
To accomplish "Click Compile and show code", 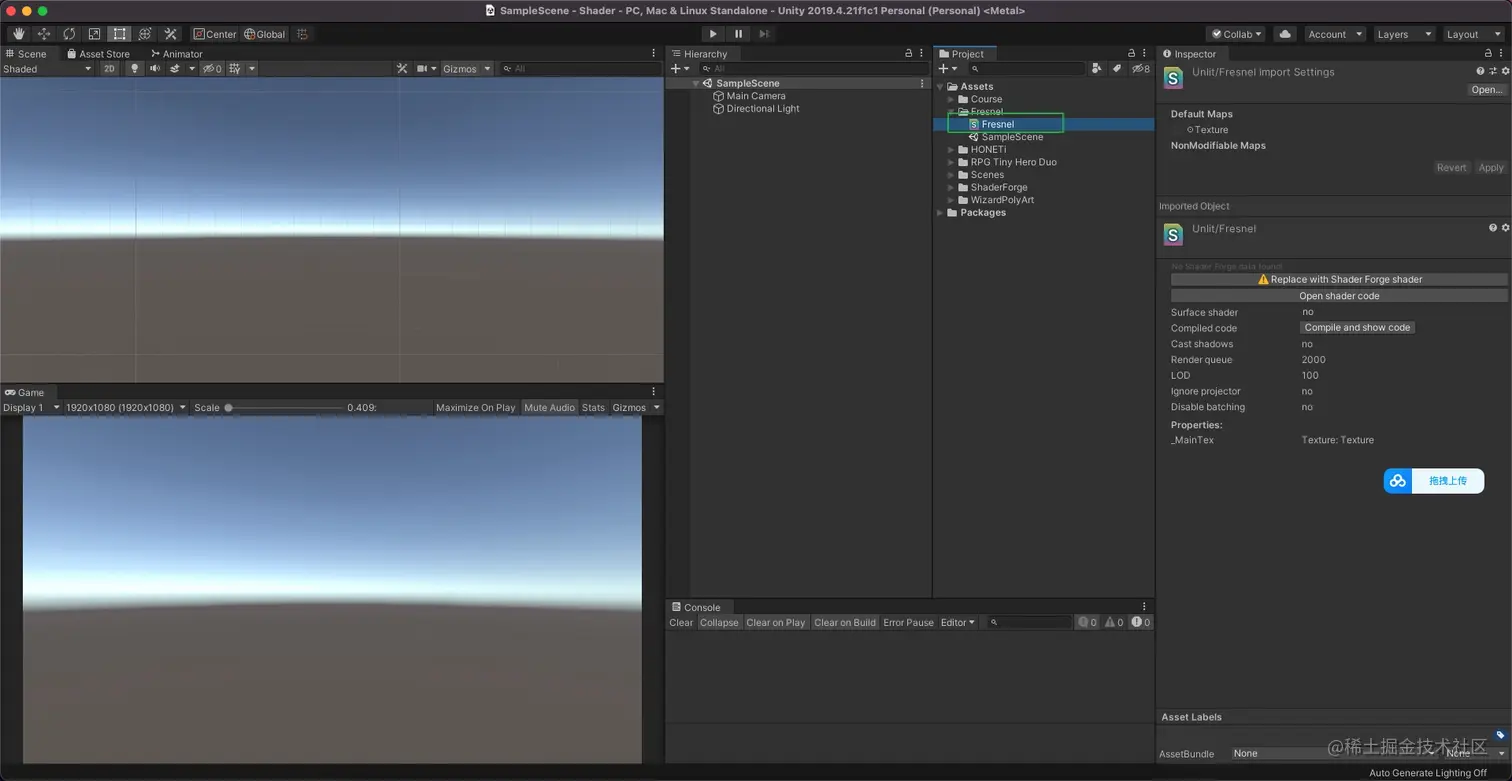I will point(1357,328).
